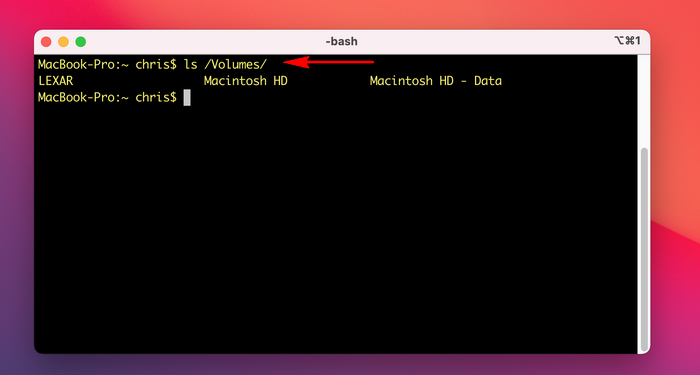Close the -bash Terminal window
The image size is (700, 375).
click(x=46, y=42)
